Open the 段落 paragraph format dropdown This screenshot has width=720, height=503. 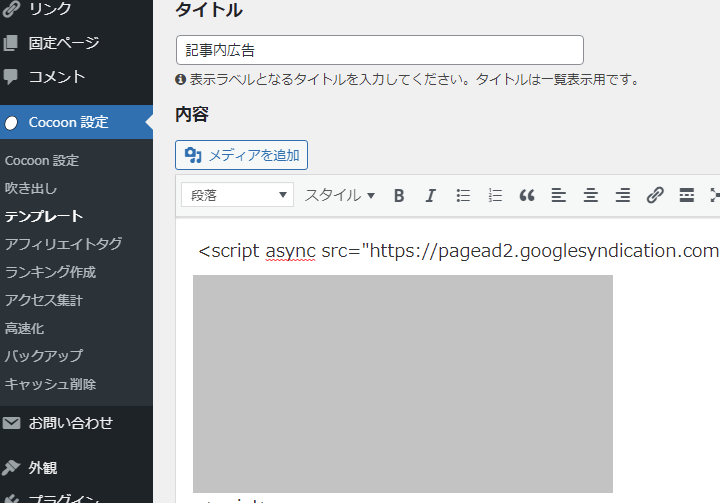(x=237, y=195)
